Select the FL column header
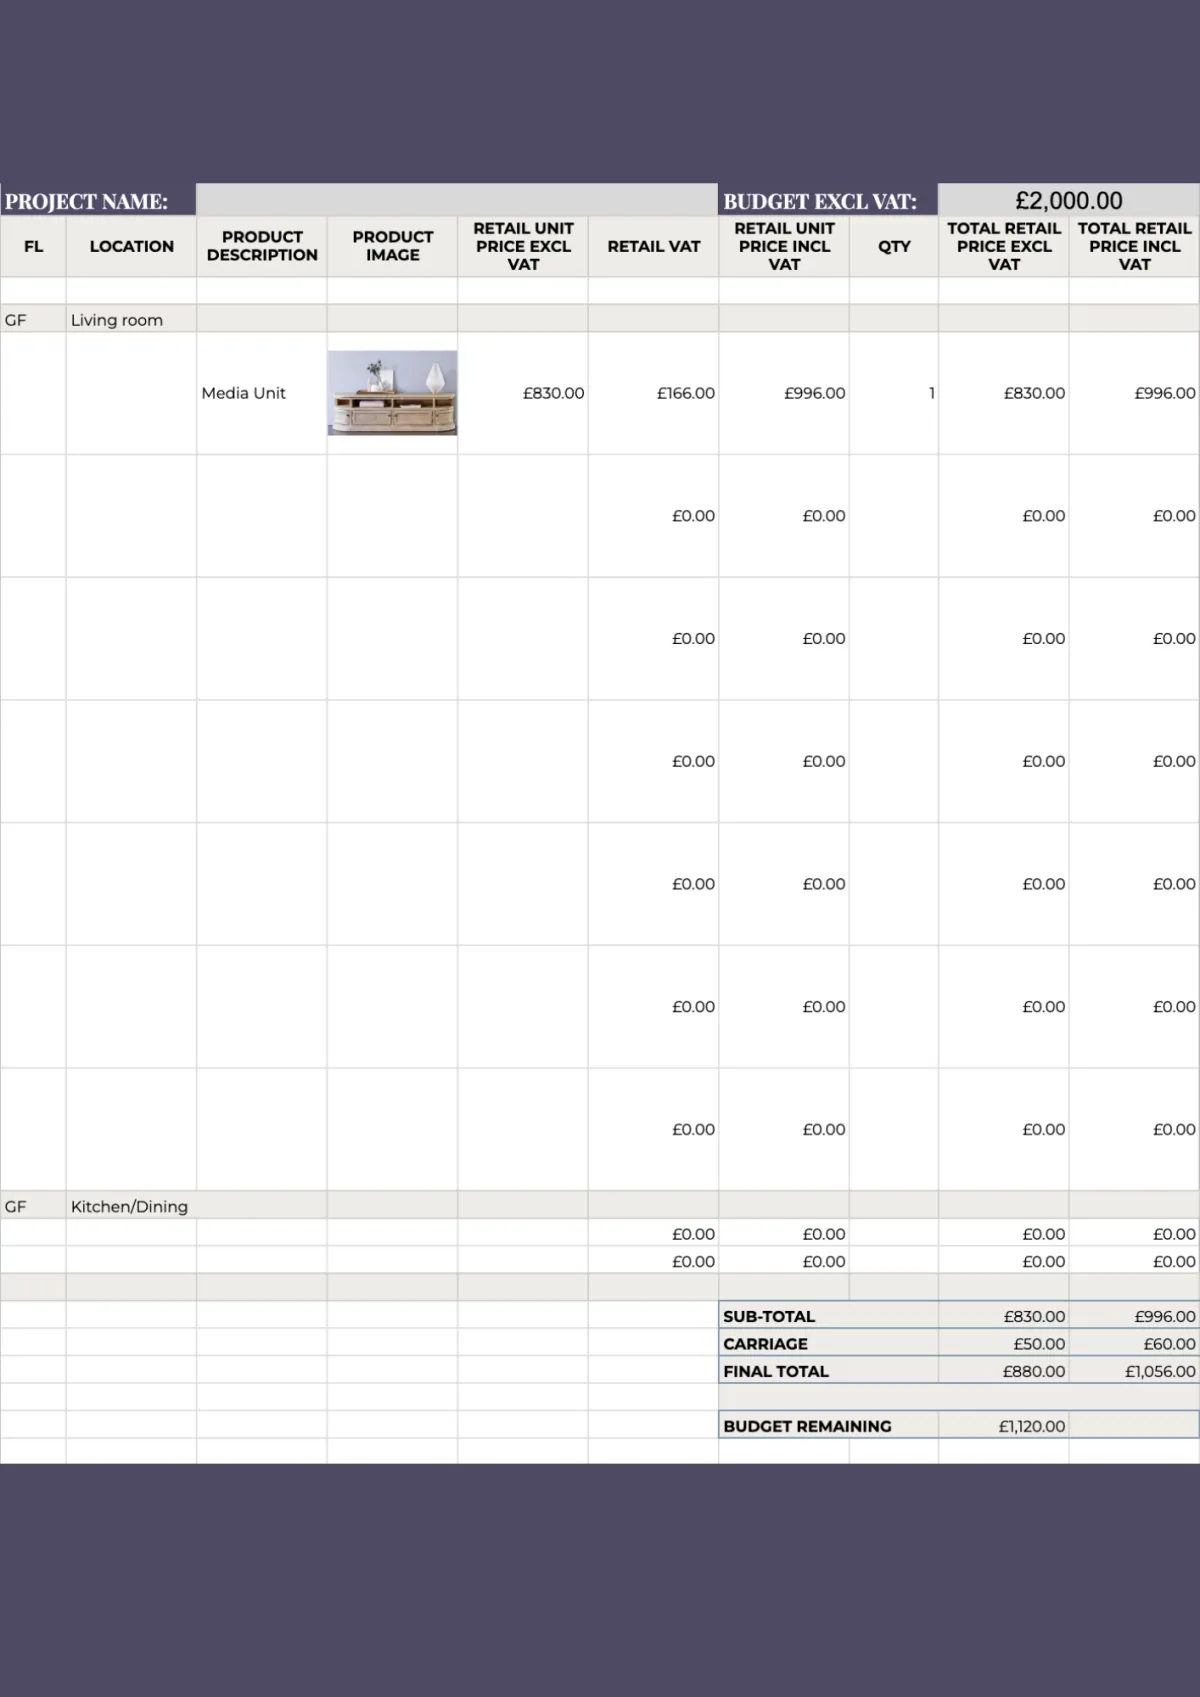The height and width of the screenshot is (1697, 1200). 33,246
